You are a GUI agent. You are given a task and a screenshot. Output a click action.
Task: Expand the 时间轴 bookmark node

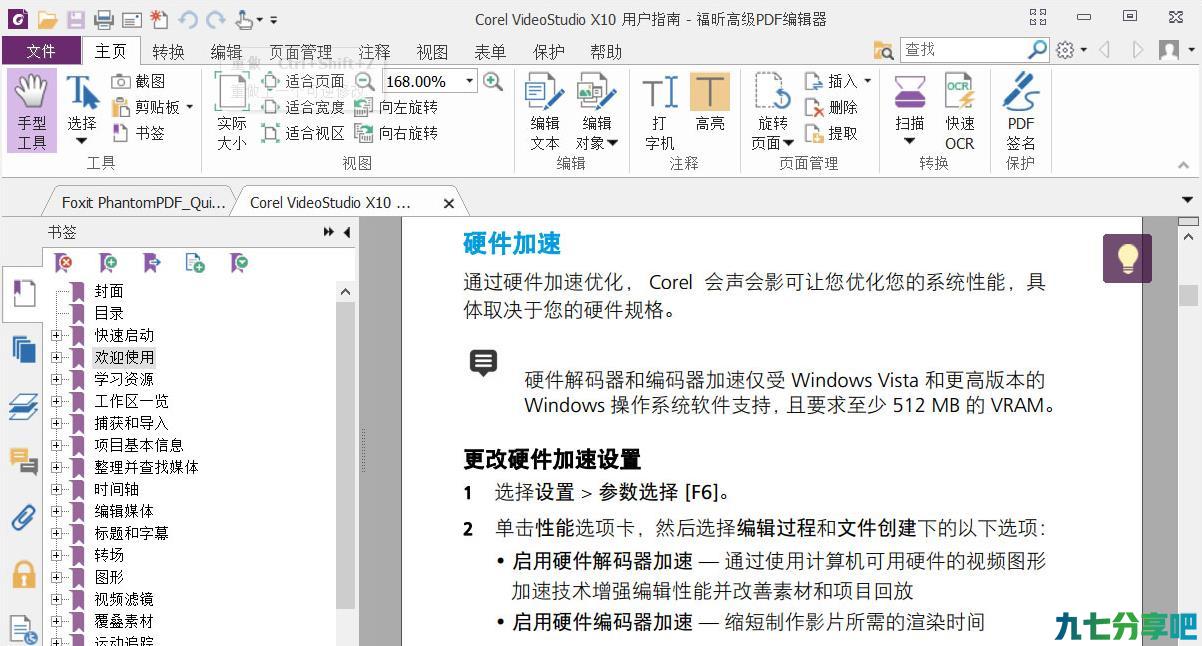57,489
